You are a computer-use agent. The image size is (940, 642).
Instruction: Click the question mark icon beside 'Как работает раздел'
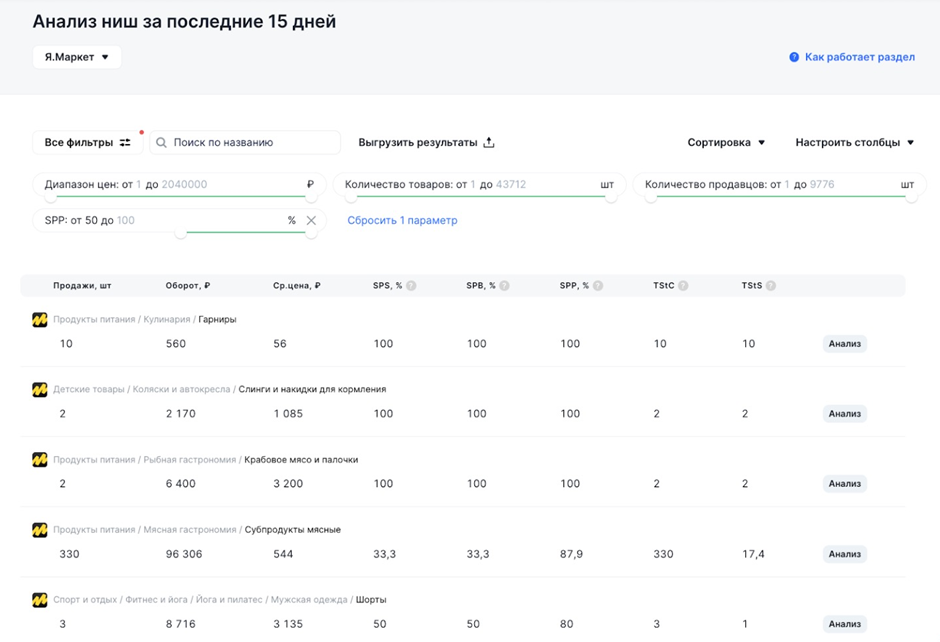(x=794, y=57)
